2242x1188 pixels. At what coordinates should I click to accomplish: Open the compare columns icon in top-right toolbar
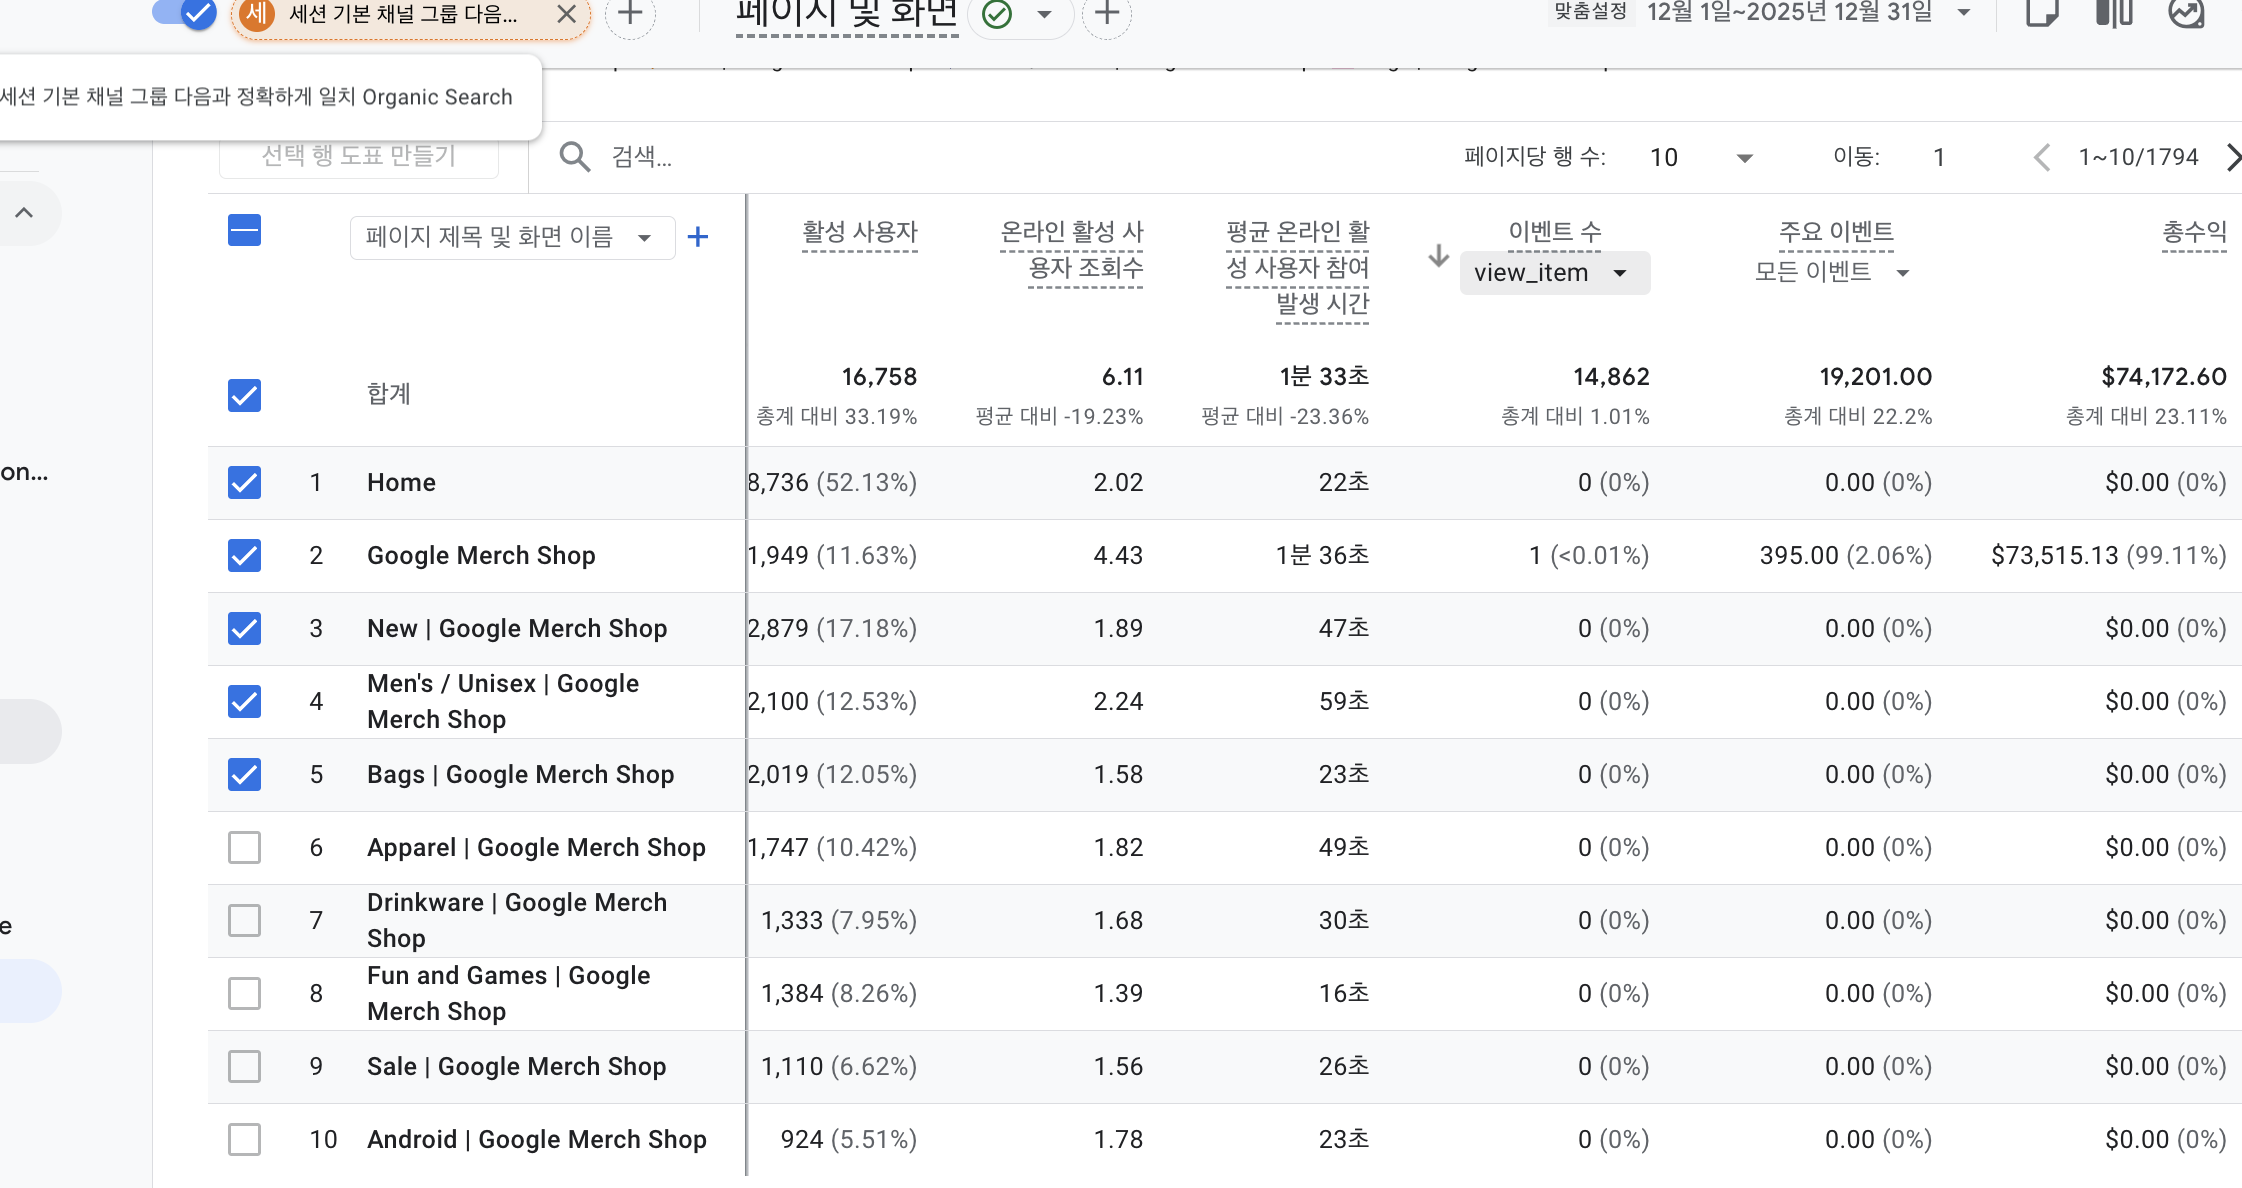2114,13
